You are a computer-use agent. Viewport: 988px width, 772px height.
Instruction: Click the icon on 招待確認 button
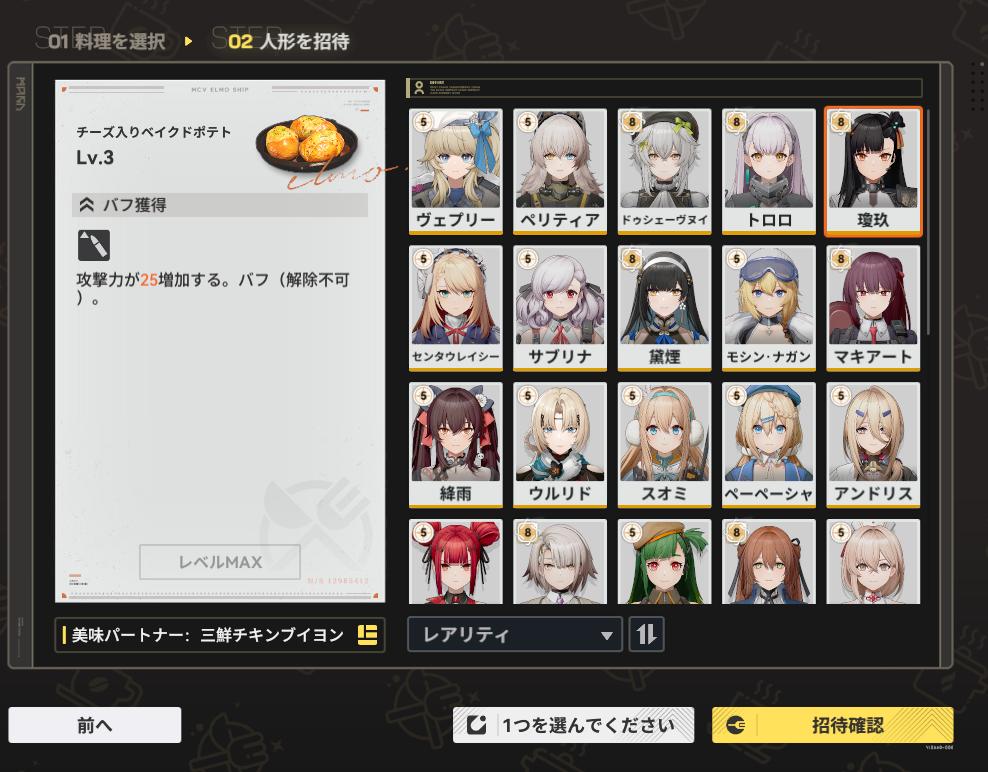[x=735, y=725]
